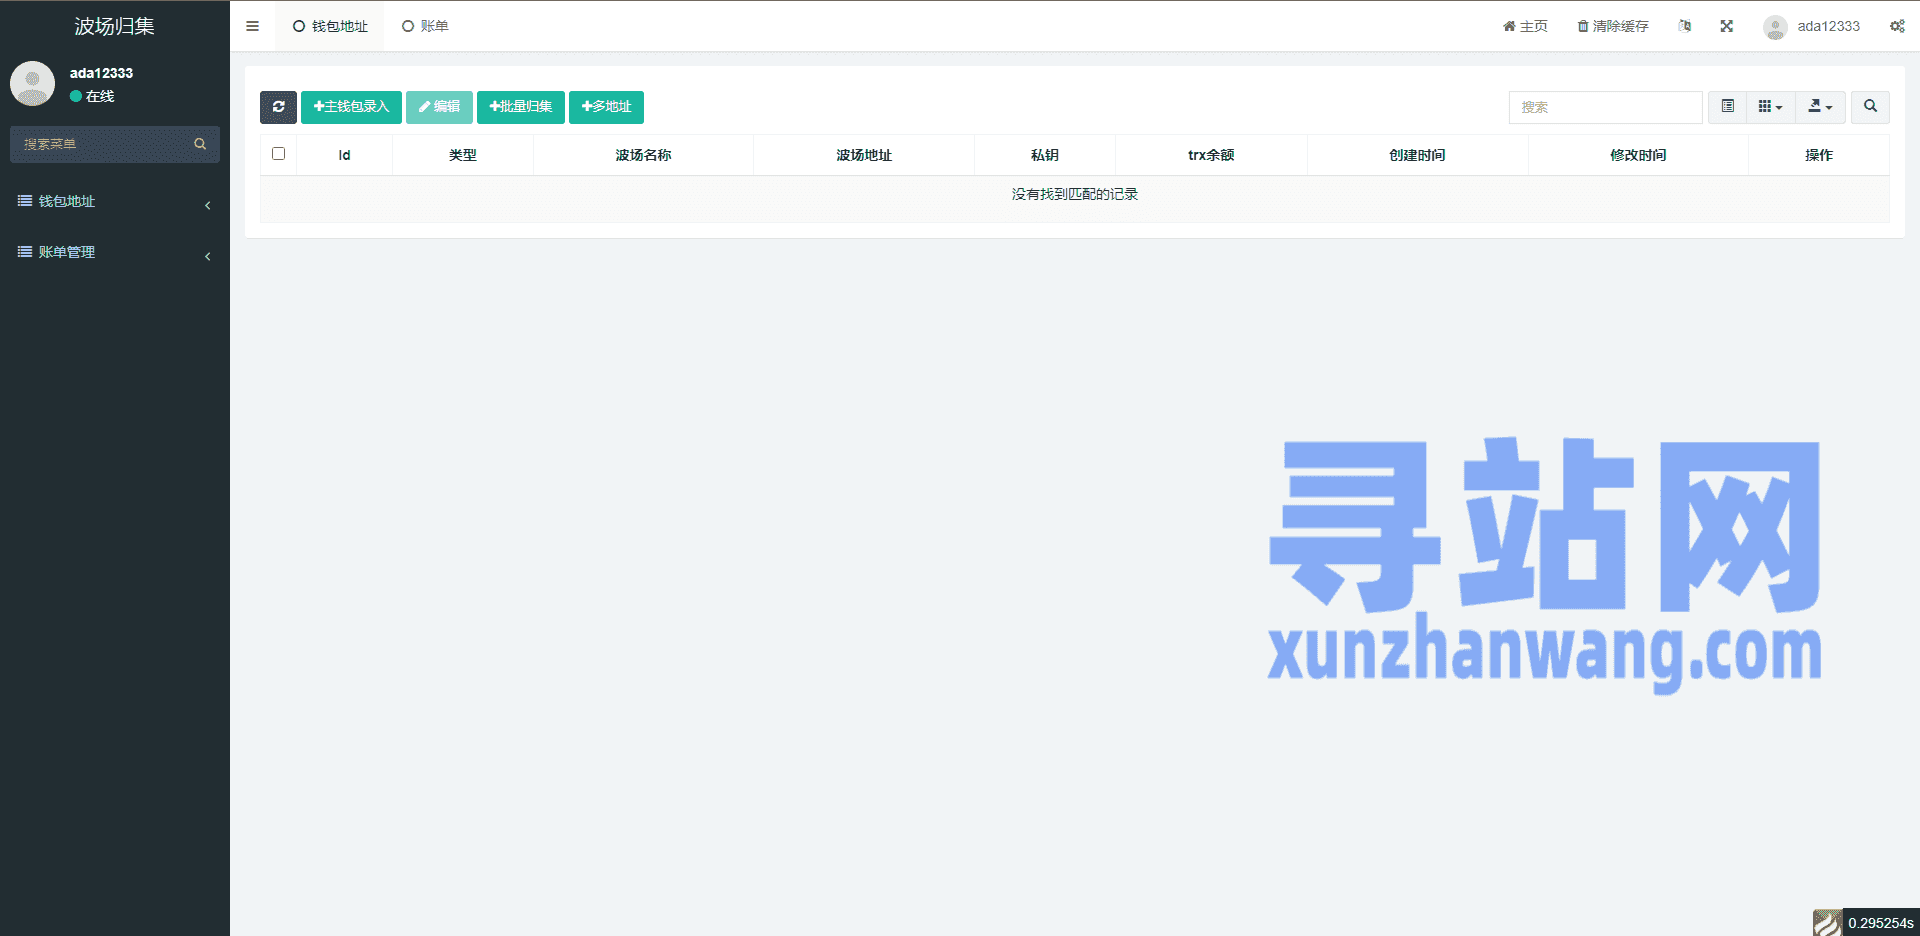This screenshot has height=936, width=1920.
Task: Click the trx余额 column header
Action: pyautogui.click(x=1211, y=155)
